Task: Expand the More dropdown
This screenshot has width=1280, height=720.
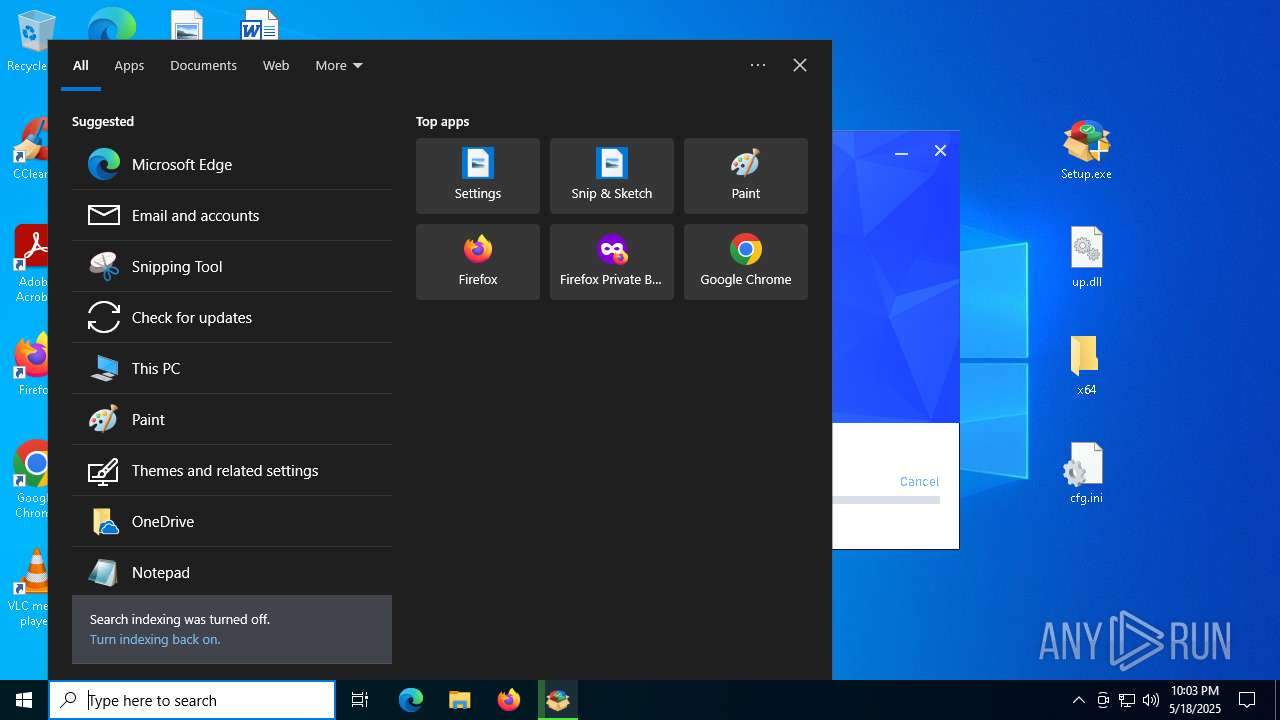Action: point(339,65)
